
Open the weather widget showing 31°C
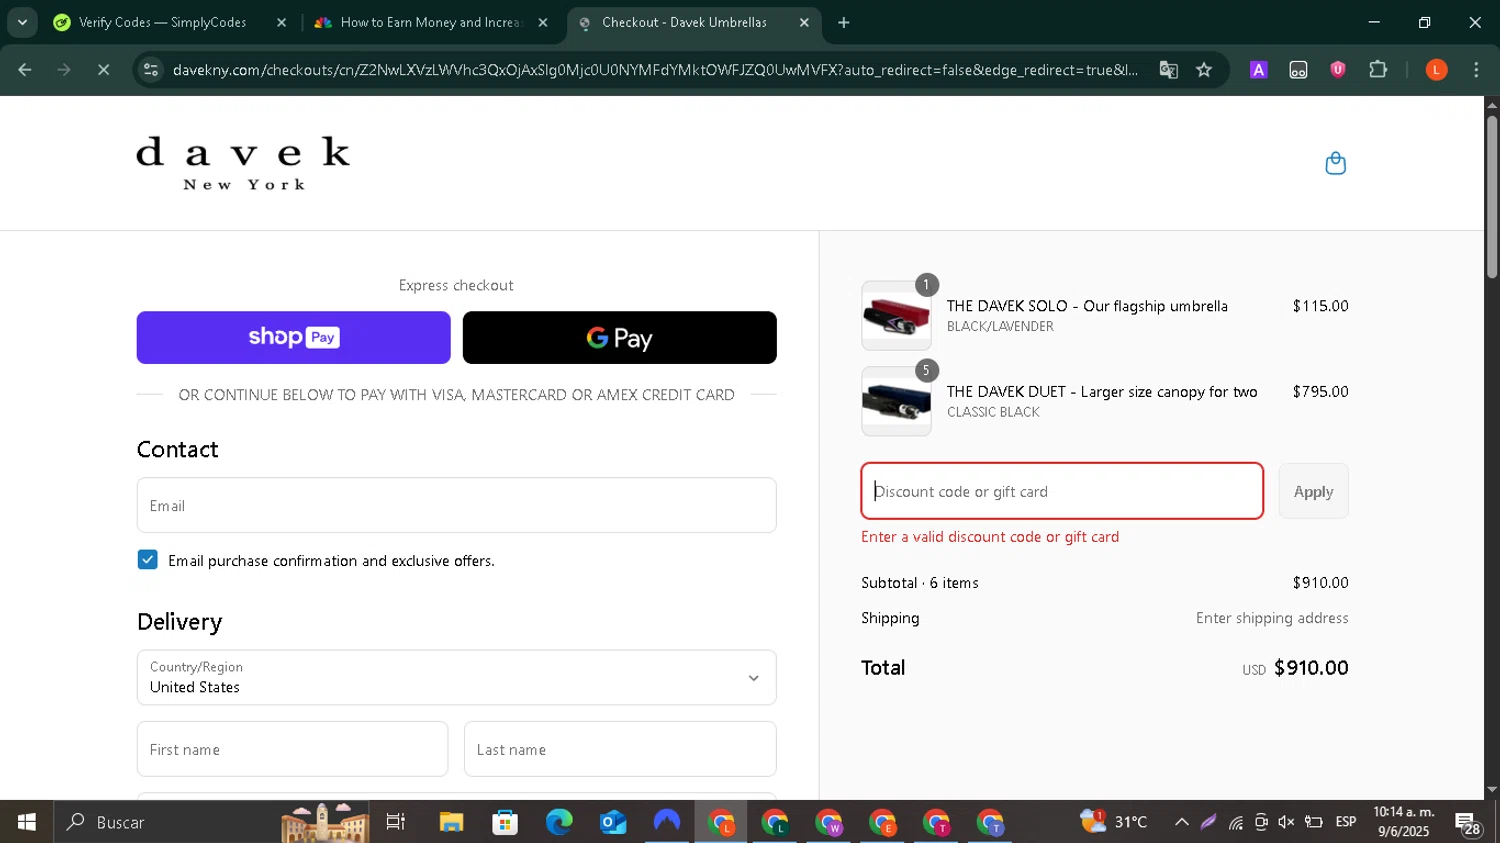click(1114, 822)
